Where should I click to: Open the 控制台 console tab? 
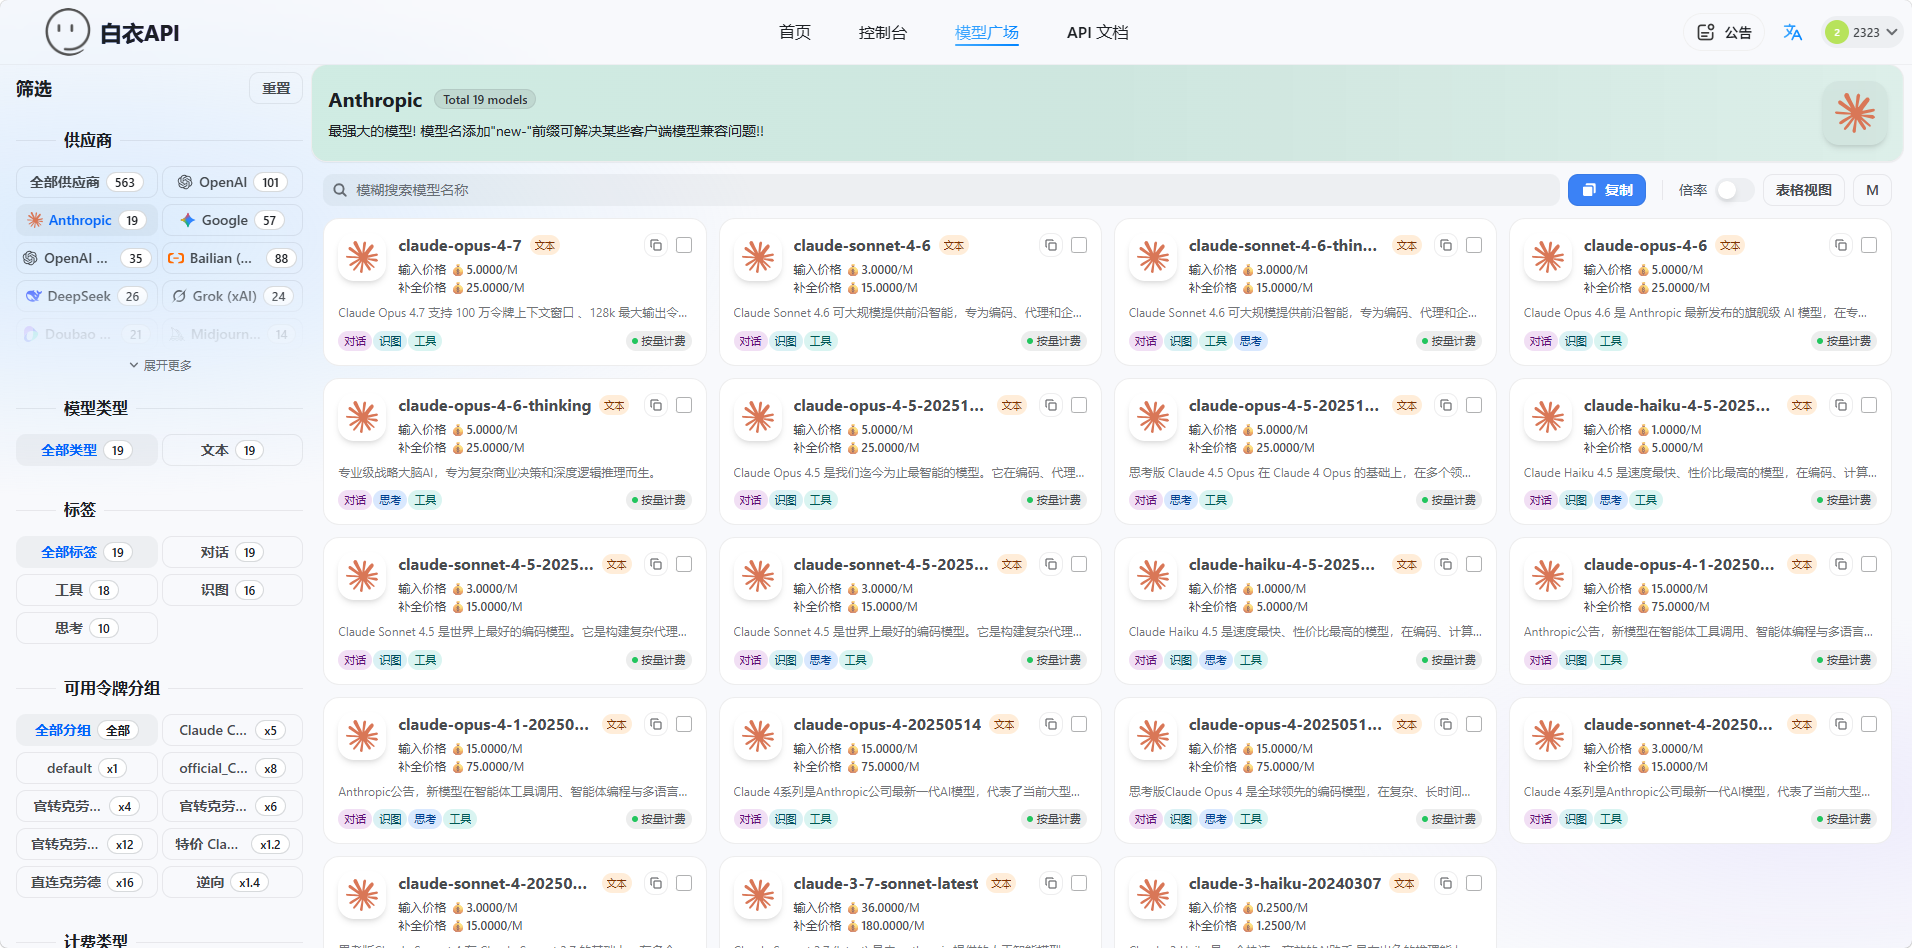pyautogui.click(x=883, y=32)
